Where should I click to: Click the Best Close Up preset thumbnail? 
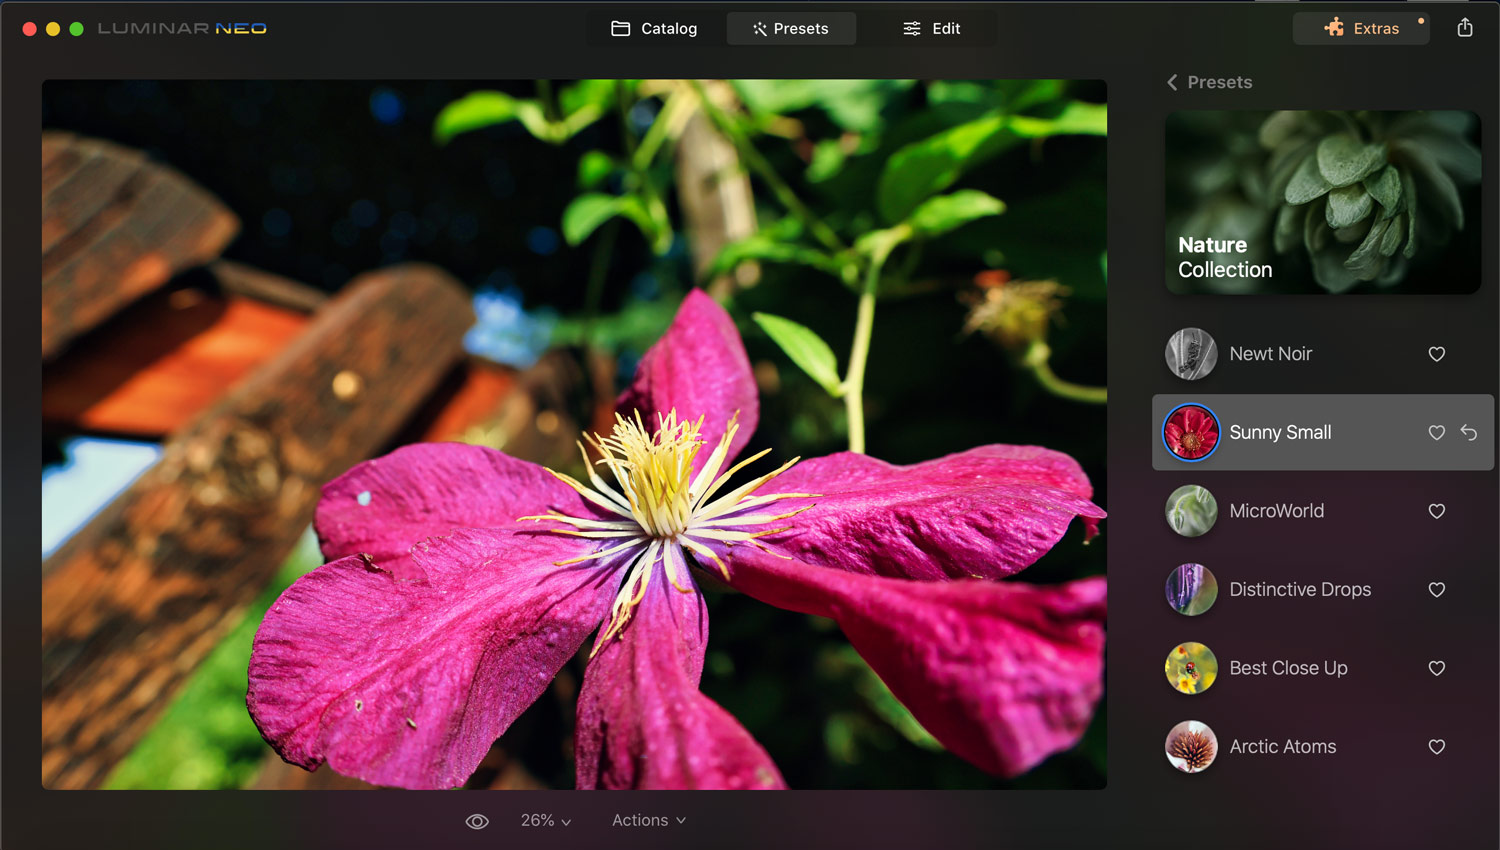[1190, 668]
